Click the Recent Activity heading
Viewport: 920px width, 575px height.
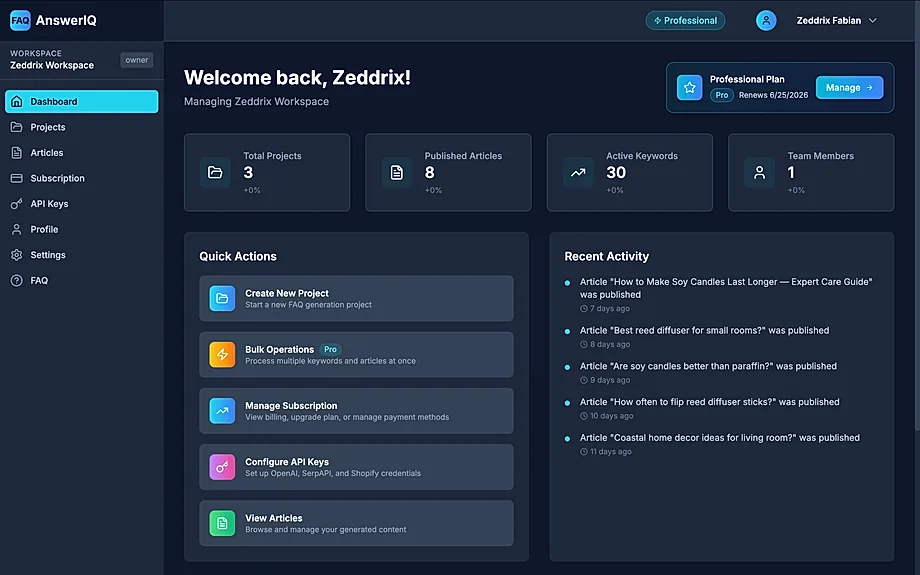click(607, 256)
